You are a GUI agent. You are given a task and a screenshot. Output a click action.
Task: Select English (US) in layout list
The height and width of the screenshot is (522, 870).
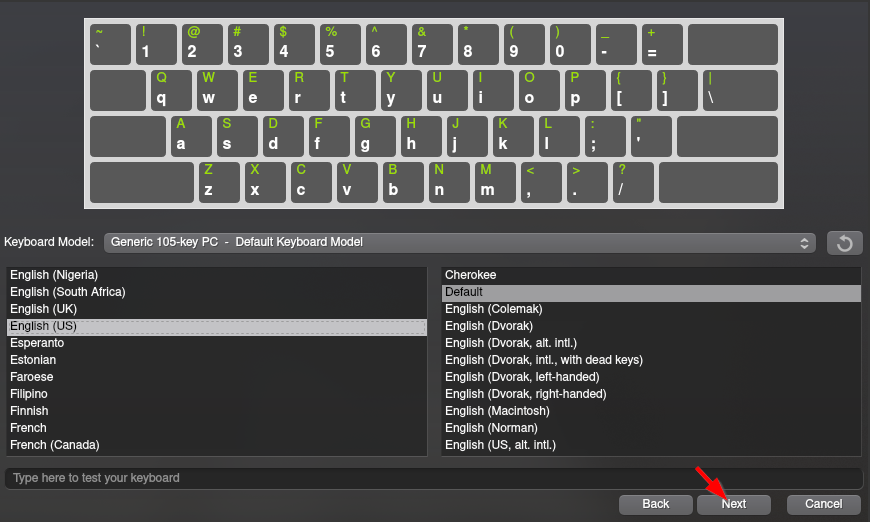216,326
